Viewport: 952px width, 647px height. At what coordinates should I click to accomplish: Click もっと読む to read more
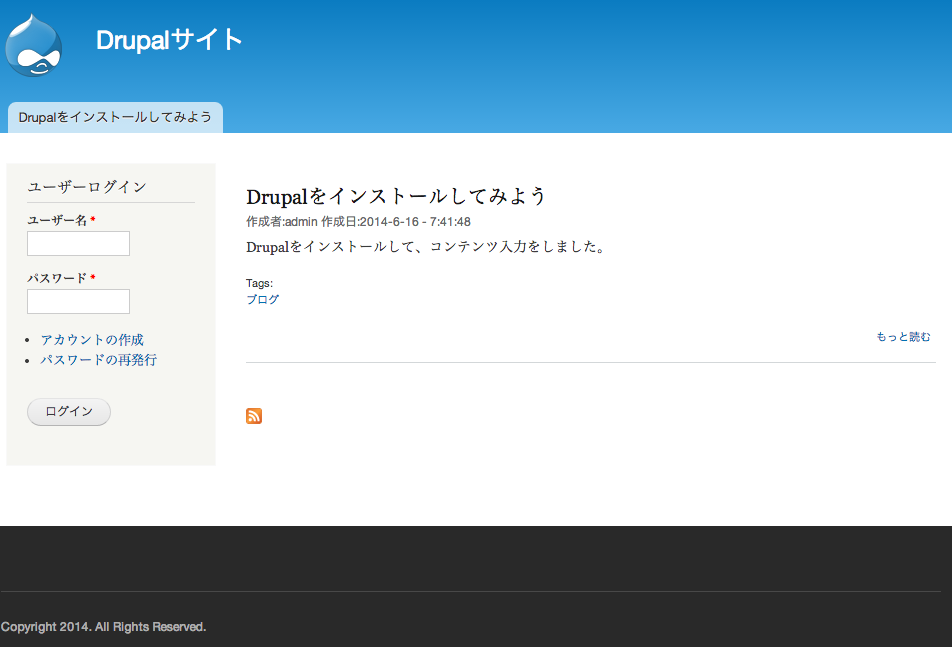tap(903, 337)
